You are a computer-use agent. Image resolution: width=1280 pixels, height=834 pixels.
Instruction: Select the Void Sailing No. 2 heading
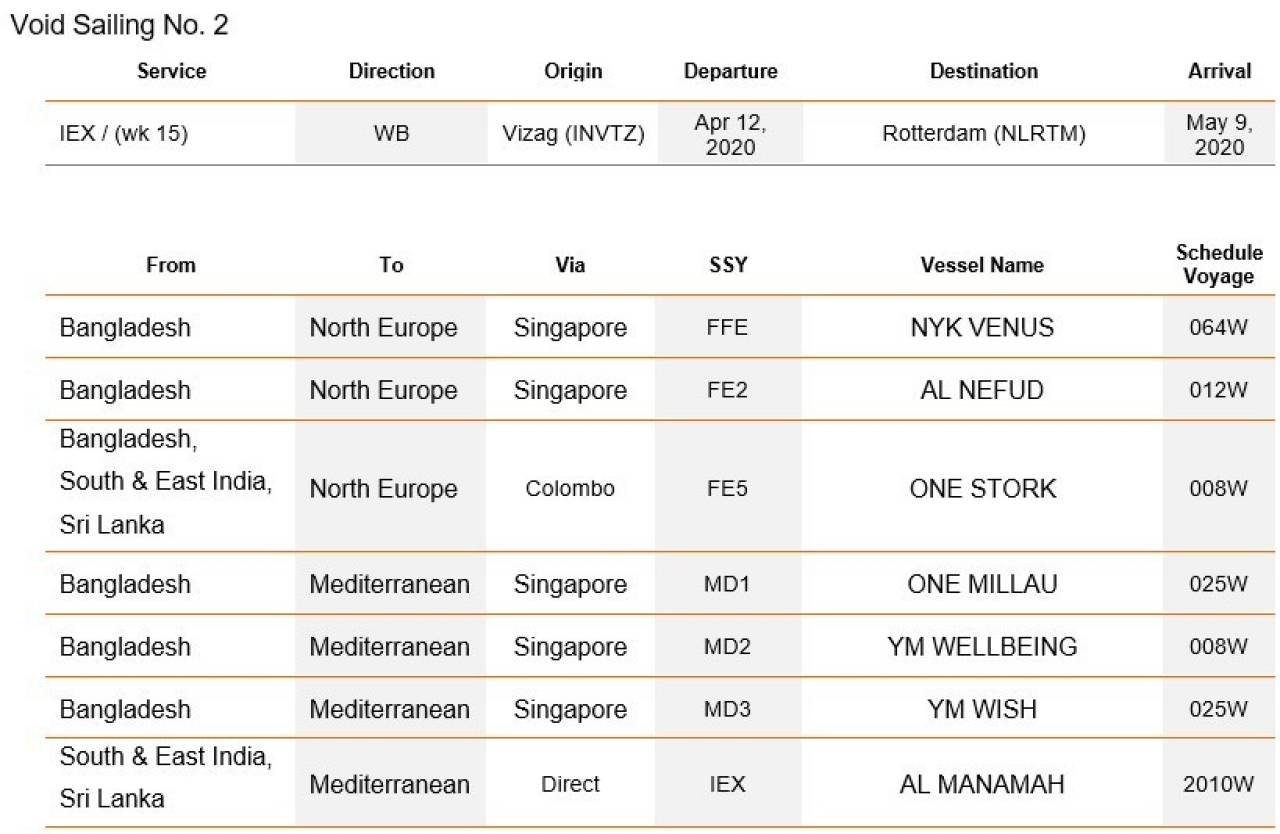tap(119, 25)
